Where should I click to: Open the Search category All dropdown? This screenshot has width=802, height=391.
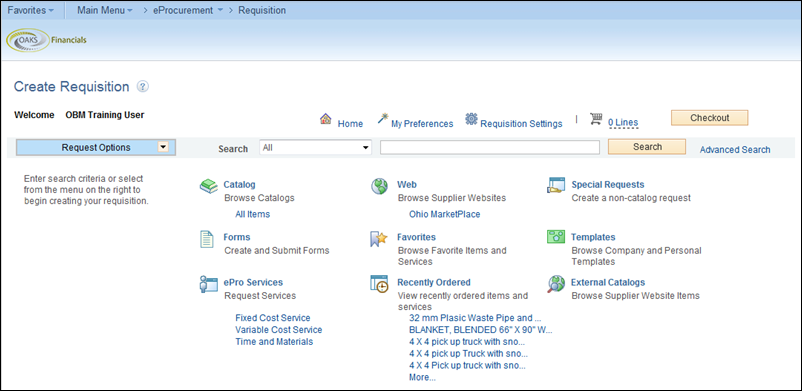315,147
